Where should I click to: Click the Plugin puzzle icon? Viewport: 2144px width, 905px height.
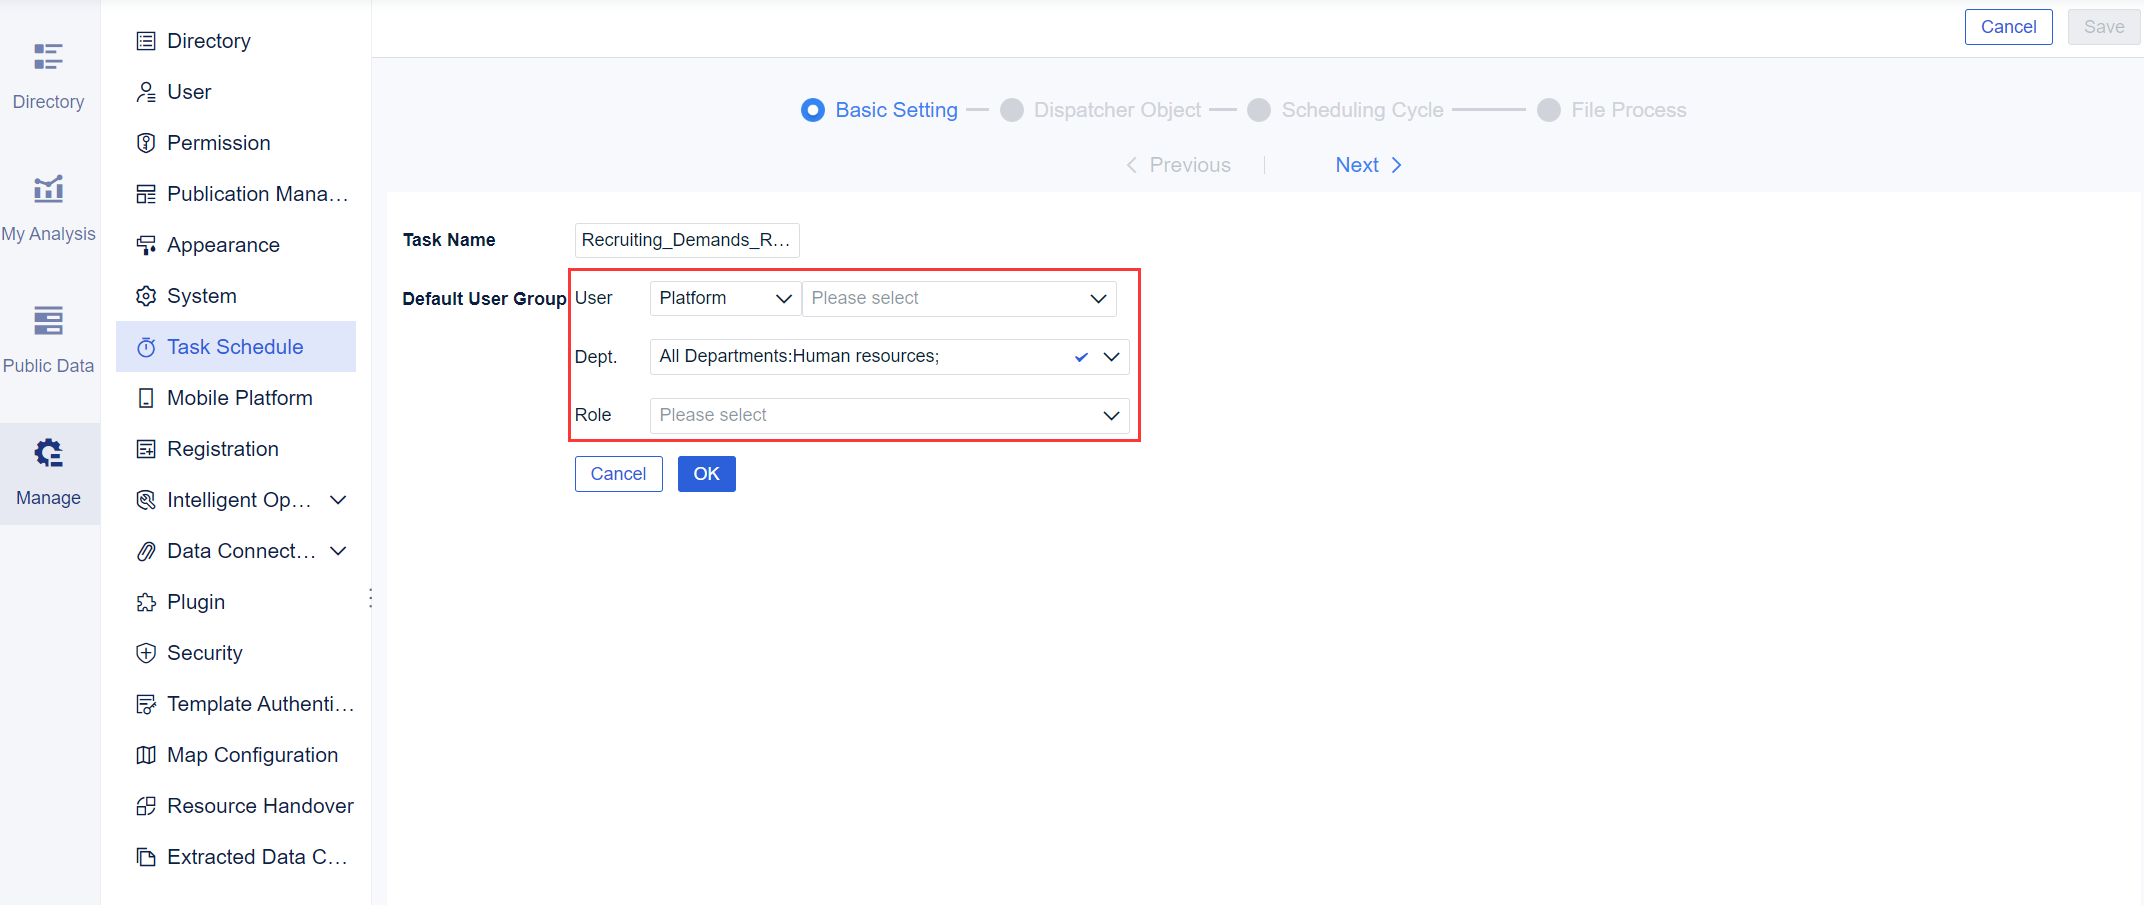pos(146,602)
